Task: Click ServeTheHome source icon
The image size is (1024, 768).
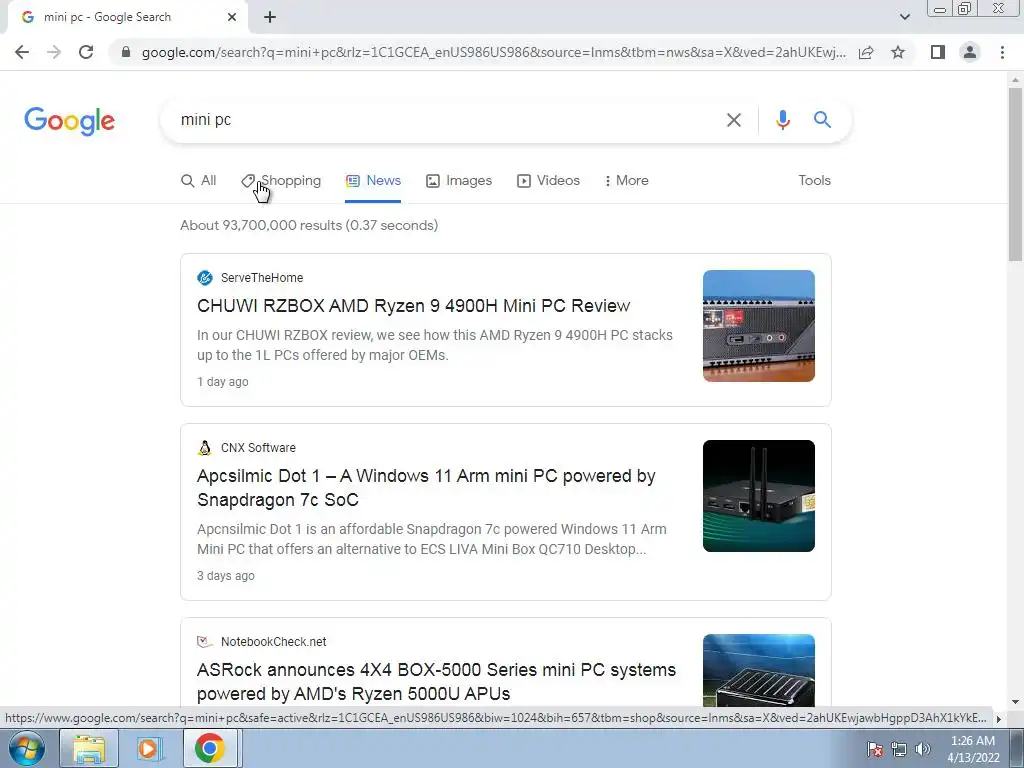Action: [204, 278]
